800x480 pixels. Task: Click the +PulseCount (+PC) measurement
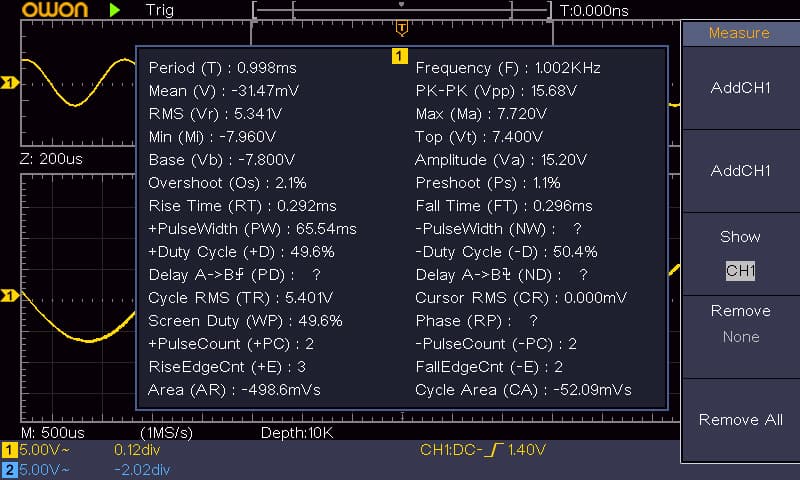[x=231, y=343]
